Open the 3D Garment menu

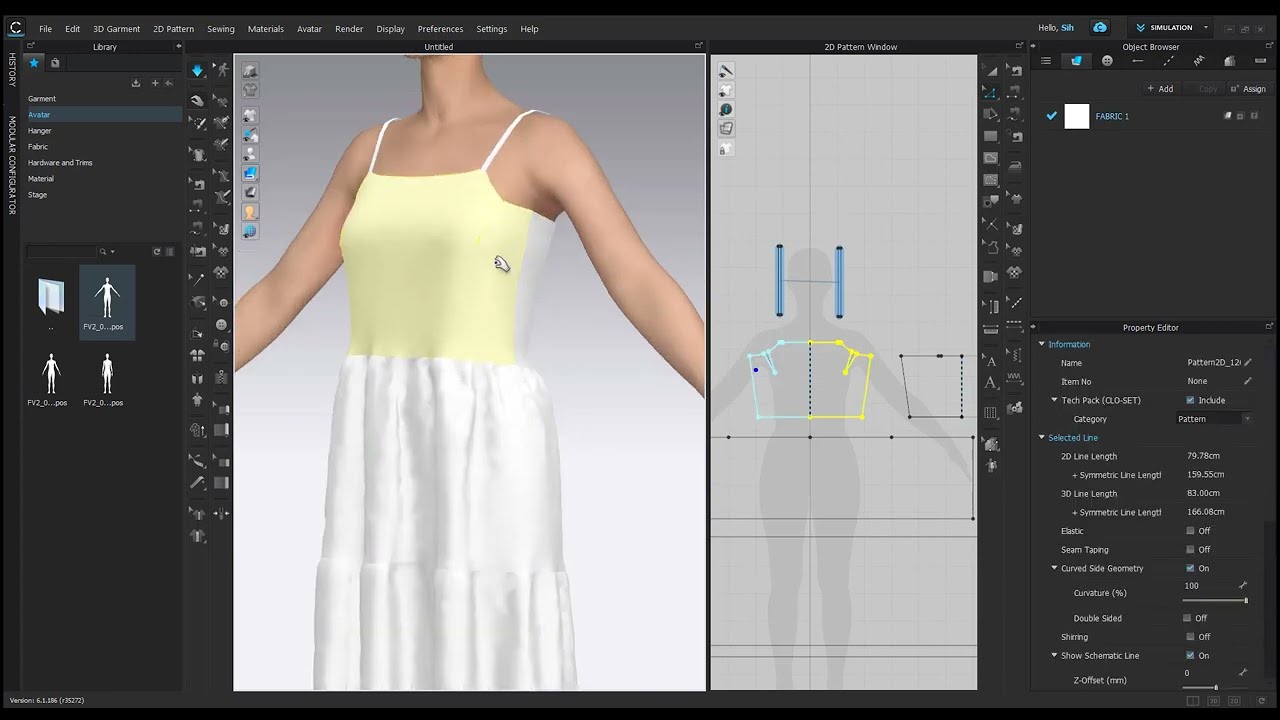click(x=116, y=29)
